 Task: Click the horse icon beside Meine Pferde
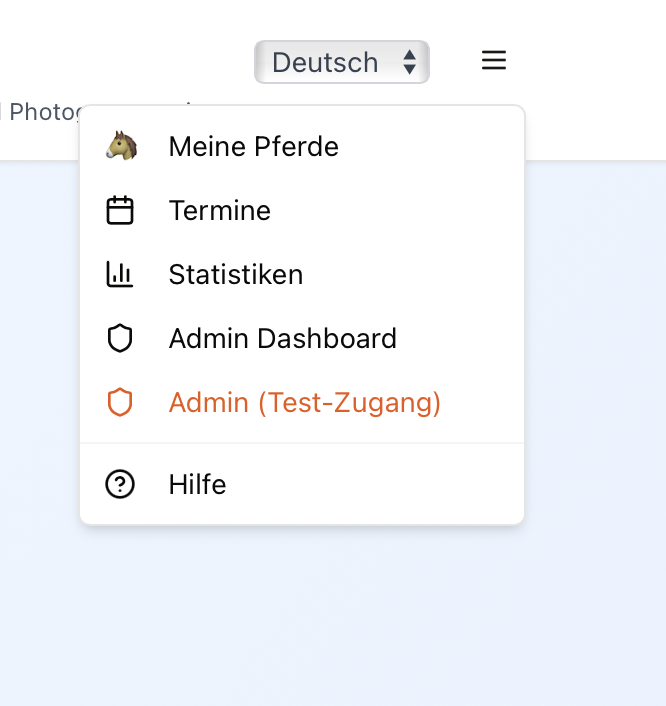click(x=120, y=146)
